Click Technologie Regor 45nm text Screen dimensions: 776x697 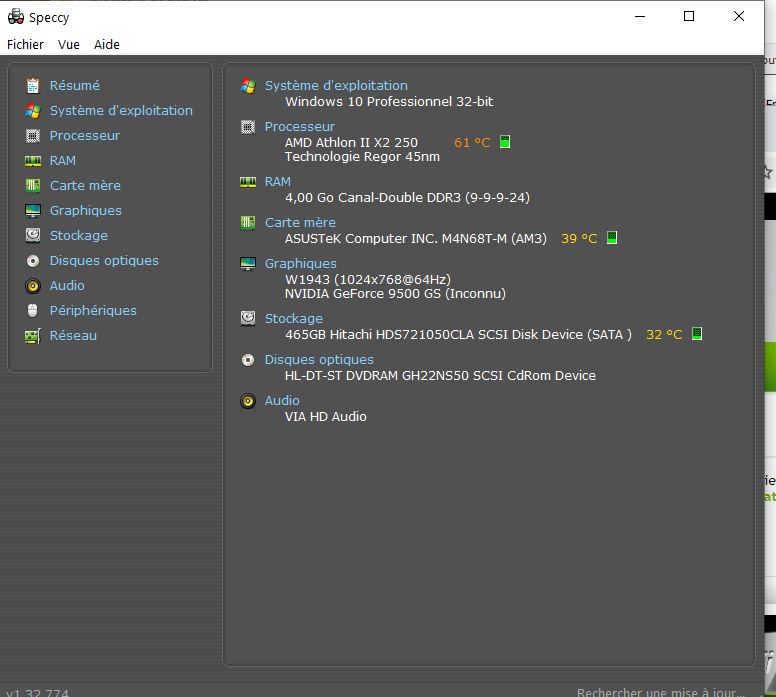click(362, 157)
